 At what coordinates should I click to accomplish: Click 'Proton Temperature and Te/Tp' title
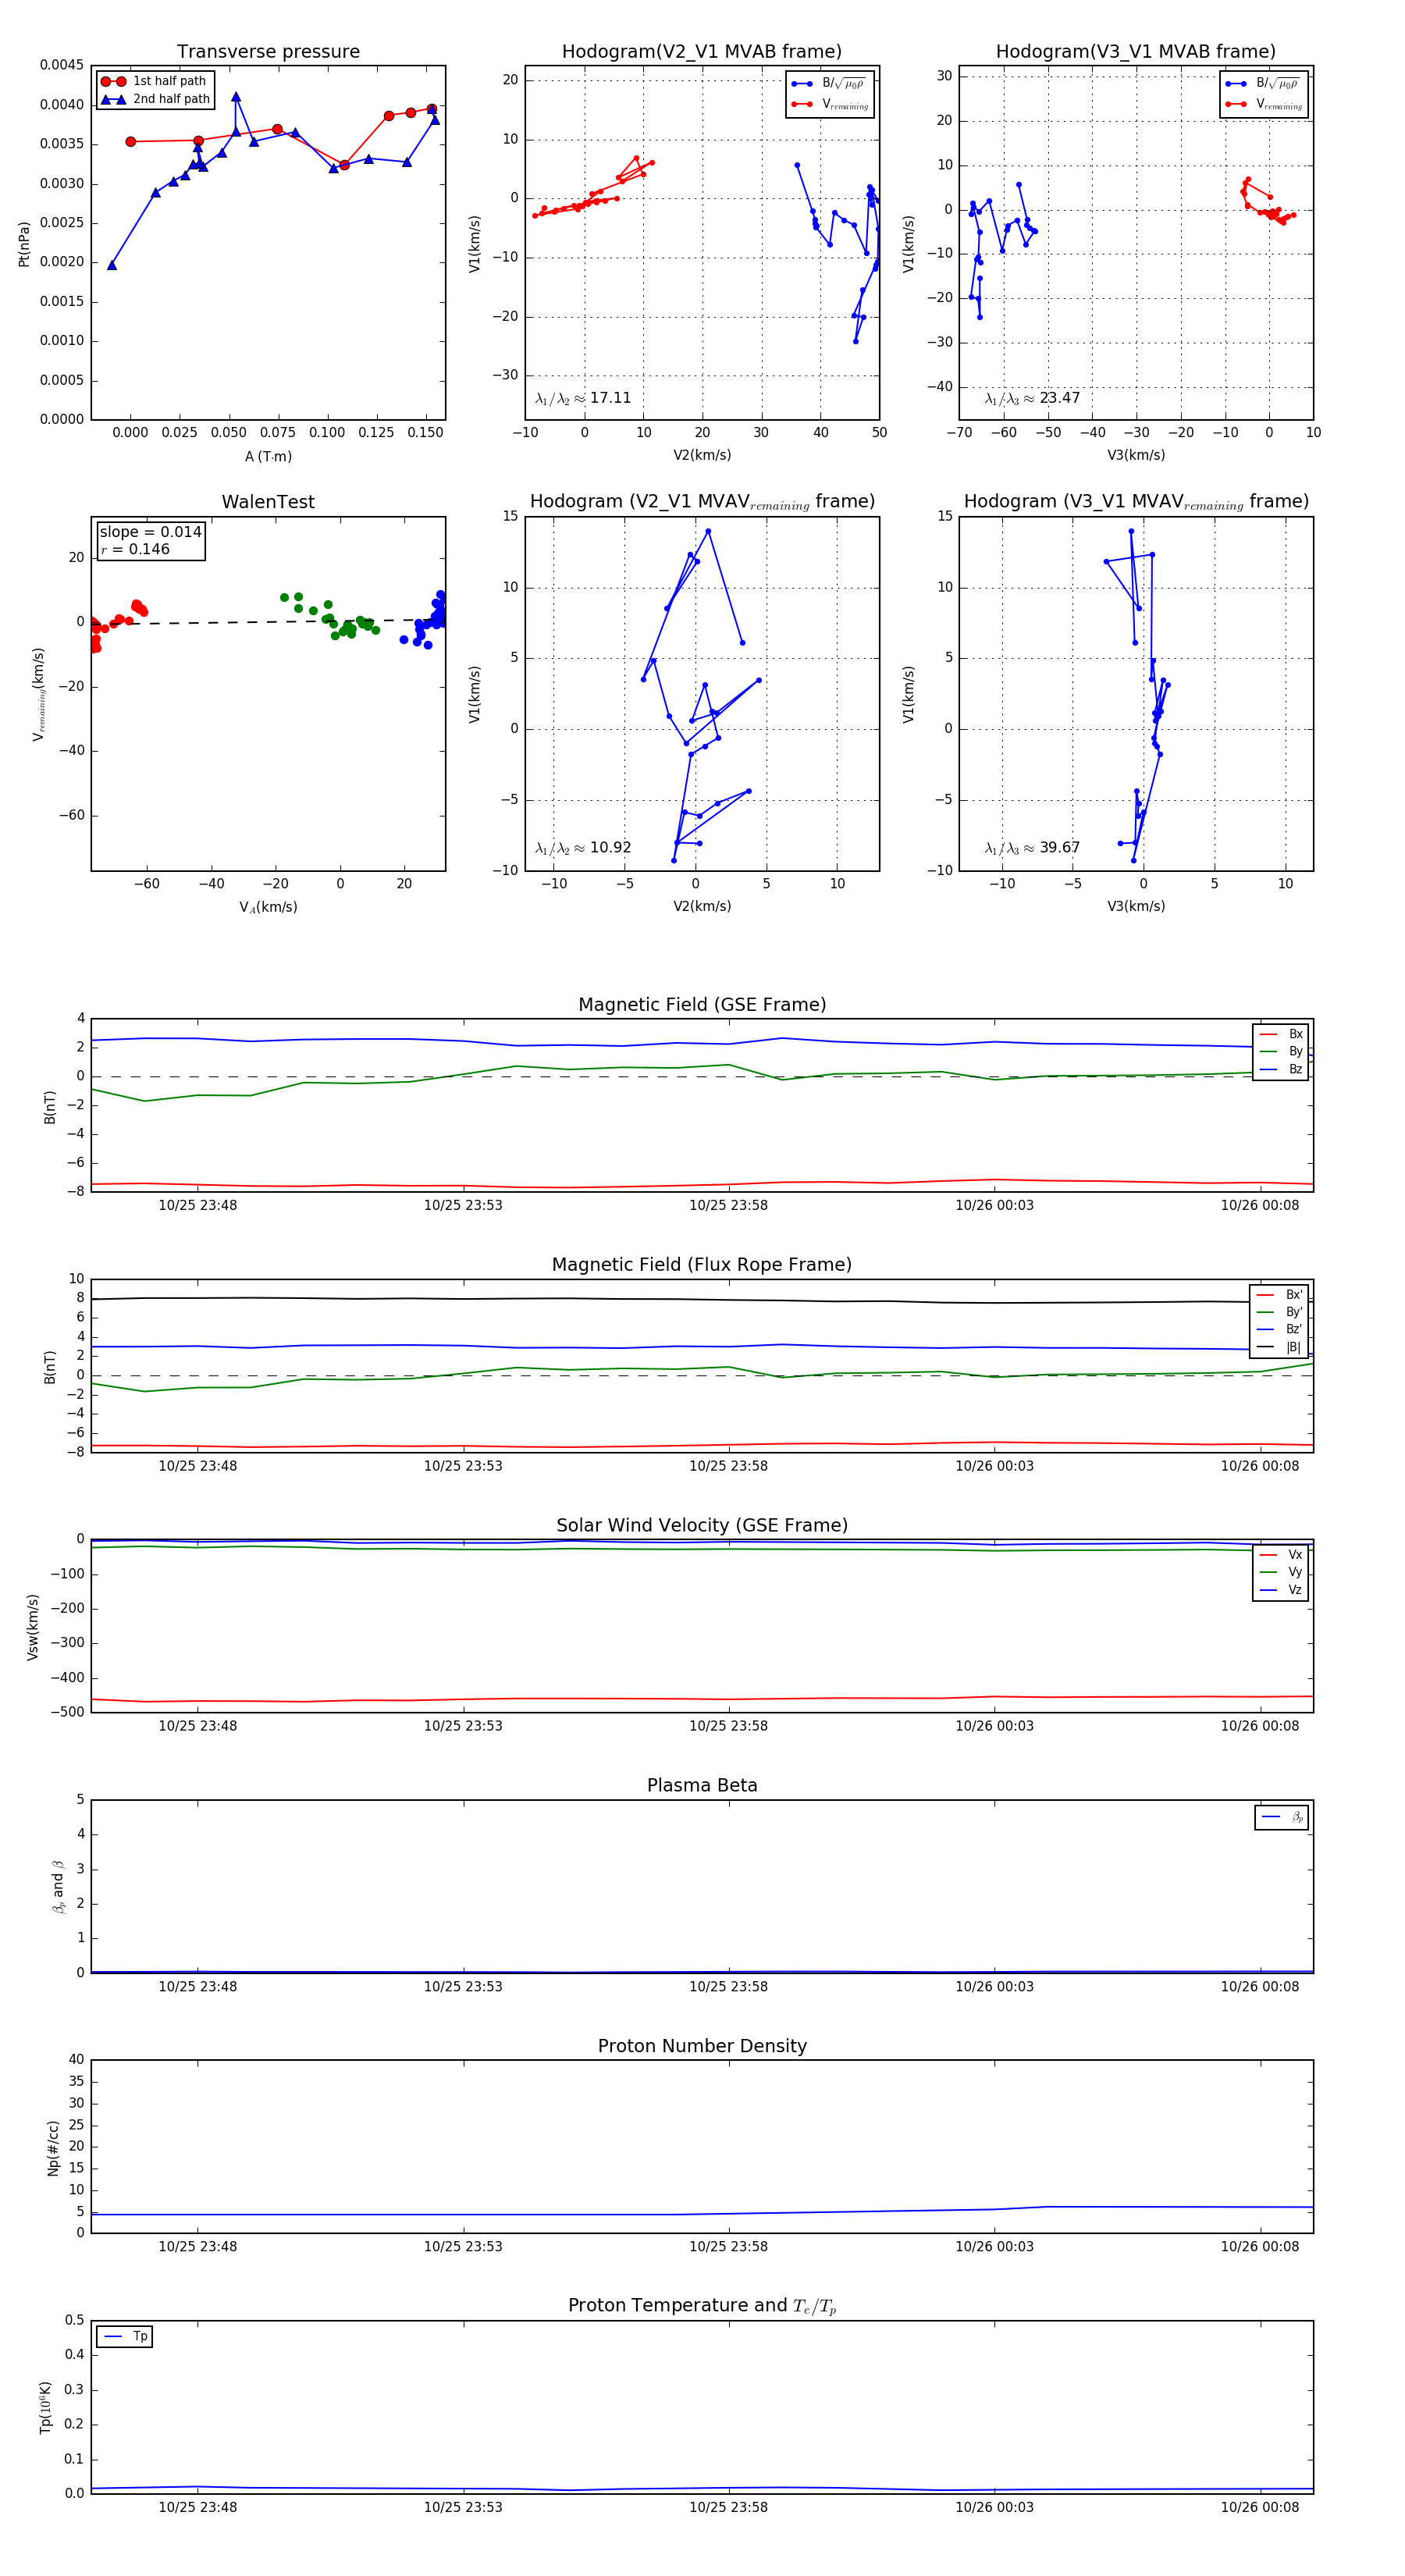(x=702, y=2306)
